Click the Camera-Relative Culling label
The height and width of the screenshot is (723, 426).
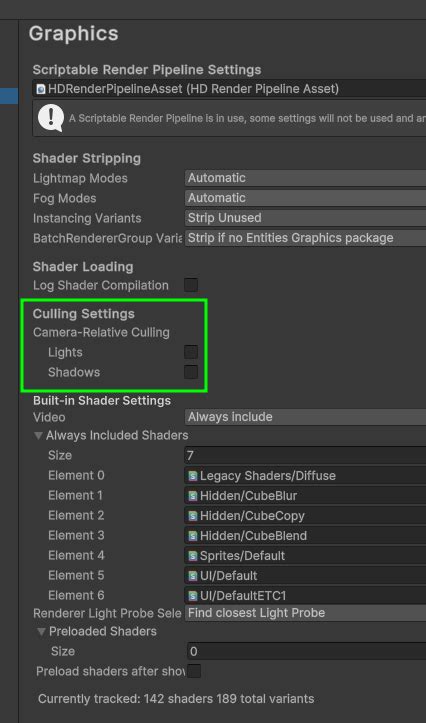[101, 332]
